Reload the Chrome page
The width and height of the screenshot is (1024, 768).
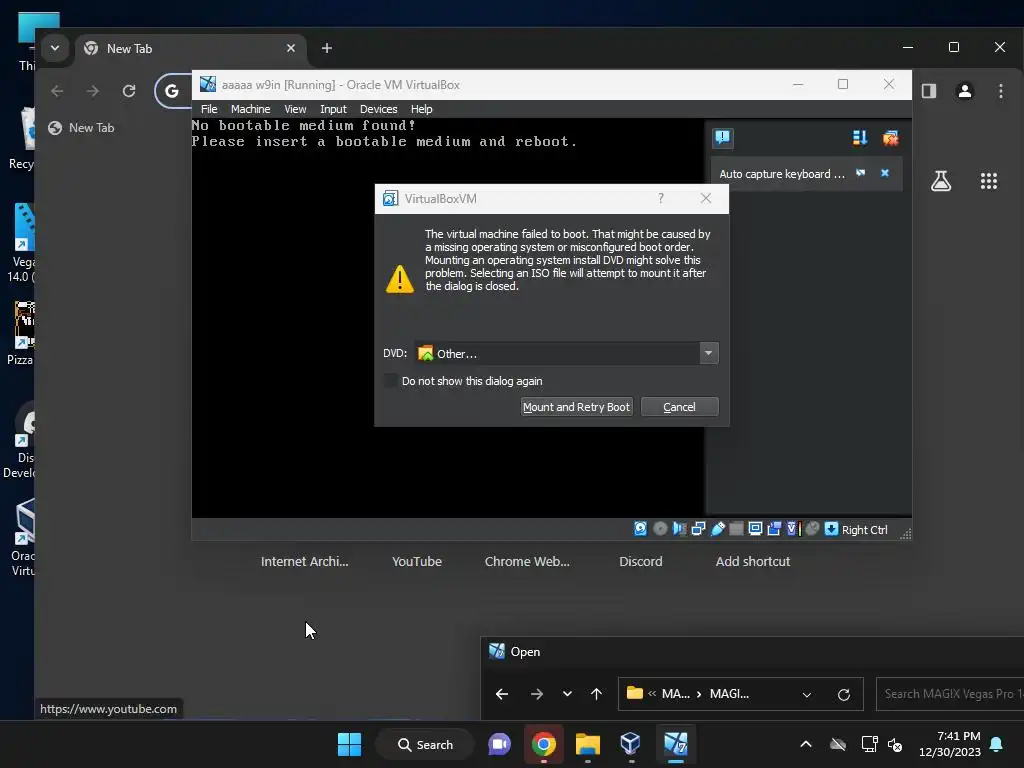pos(129,91)
